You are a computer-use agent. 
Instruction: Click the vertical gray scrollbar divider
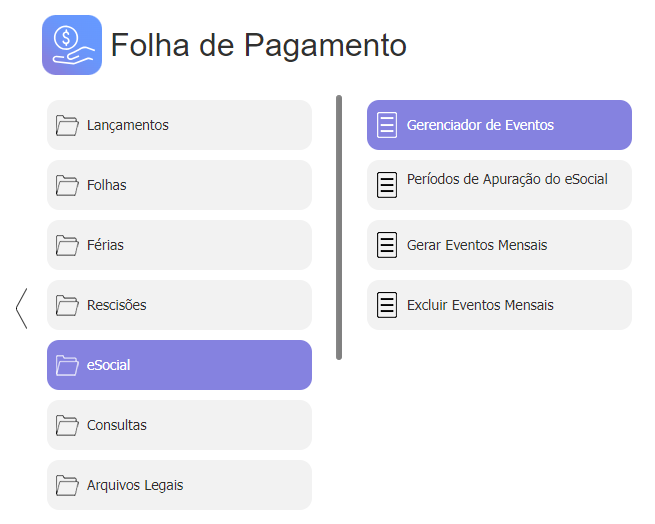pos(339,227)
